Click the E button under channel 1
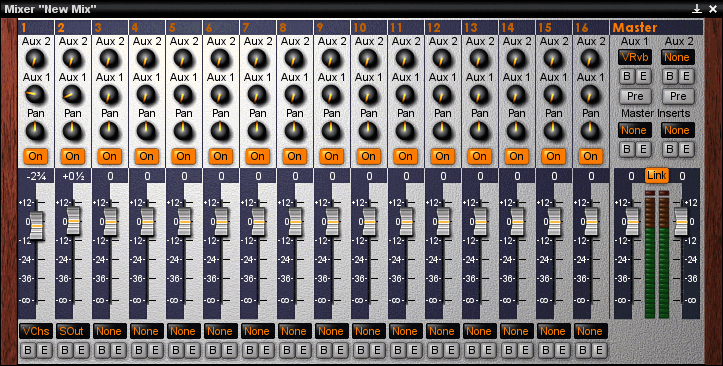 click(x=44, y=350)
